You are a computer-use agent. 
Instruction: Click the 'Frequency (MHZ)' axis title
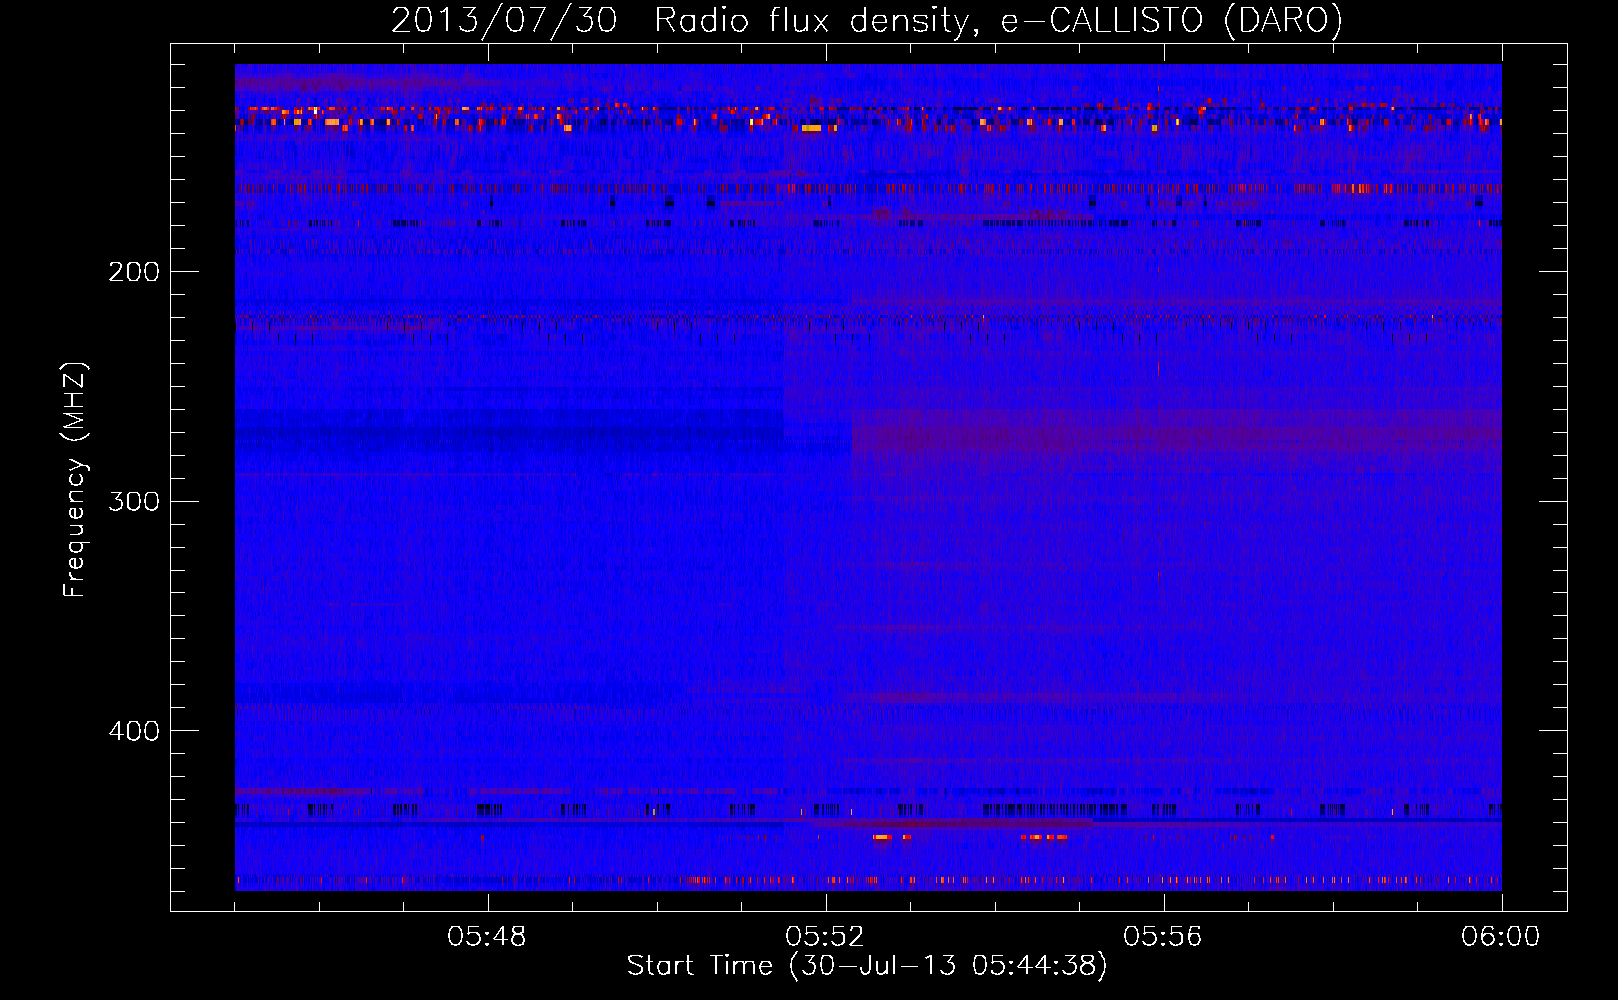click(x=75, y=479)
